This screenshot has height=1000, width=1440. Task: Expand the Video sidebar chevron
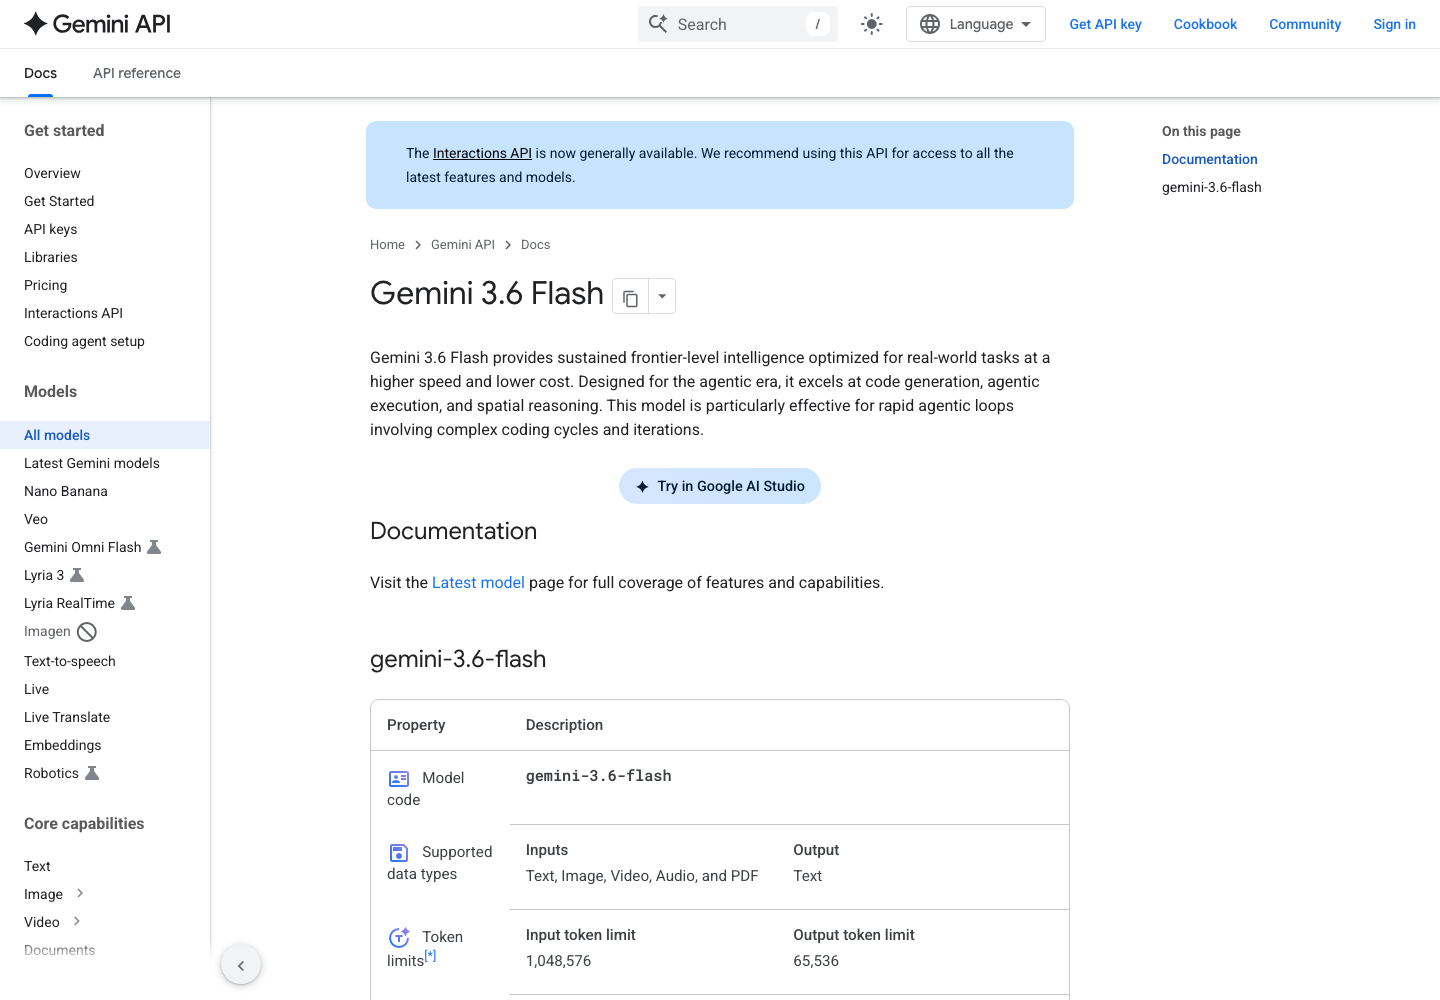pyautogui.click(x=77, y=921)
